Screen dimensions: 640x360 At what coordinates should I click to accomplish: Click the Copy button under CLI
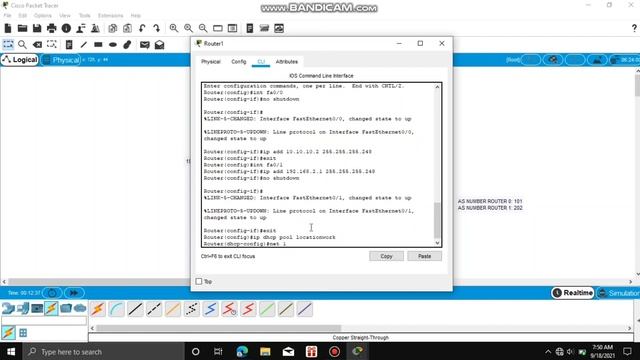386,256
